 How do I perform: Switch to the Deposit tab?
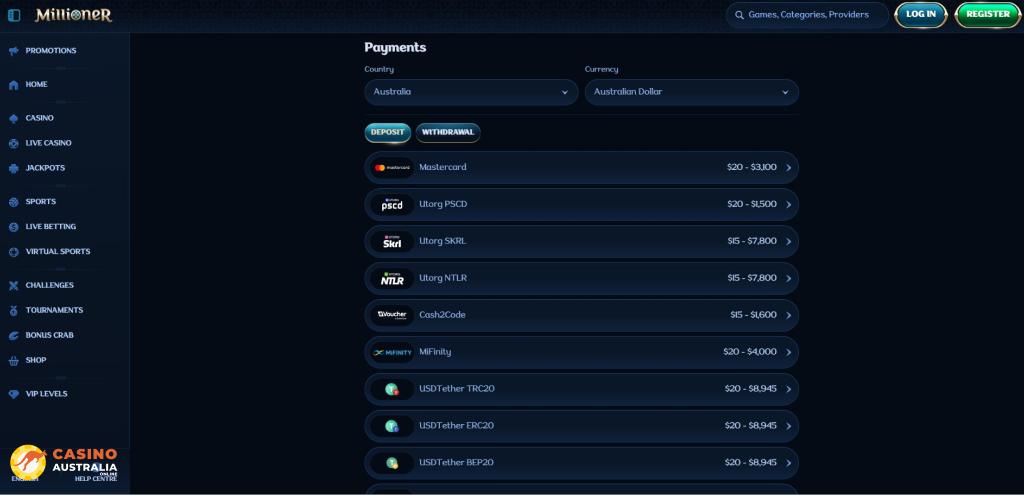pos(387,133)
